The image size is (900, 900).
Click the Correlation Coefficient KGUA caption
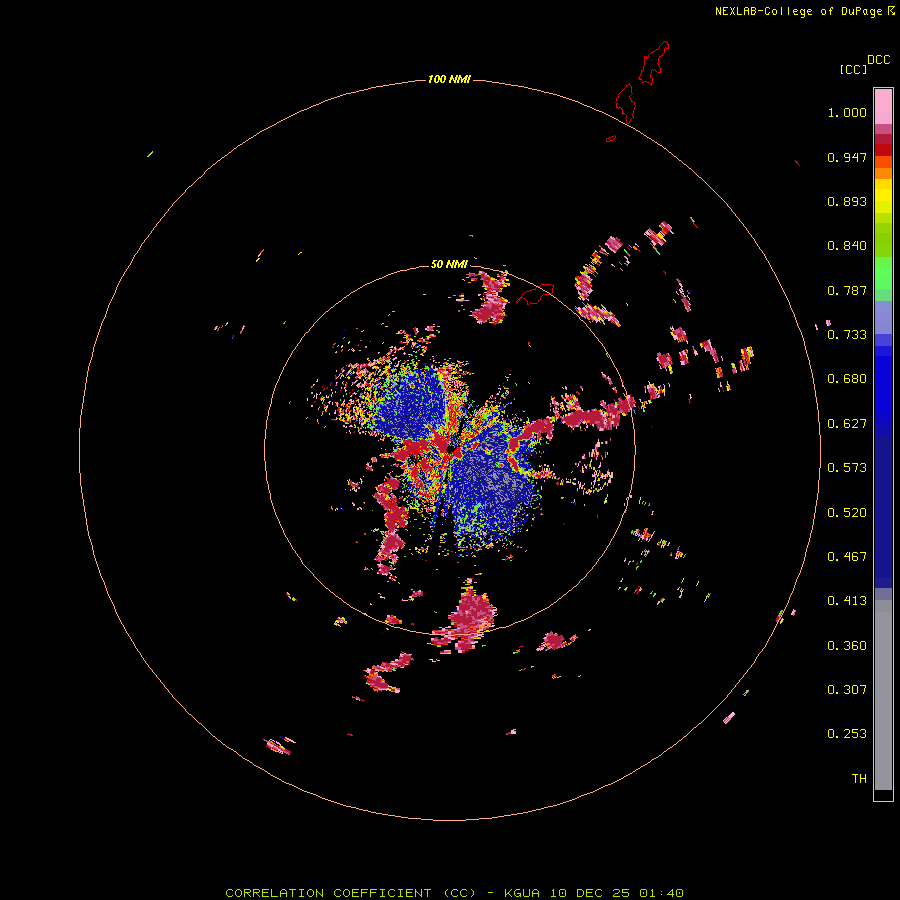click(x=454, y=893)
